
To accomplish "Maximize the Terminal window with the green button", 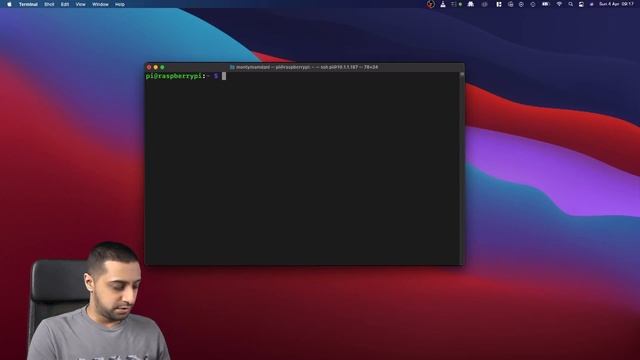I will click(162, 67).
